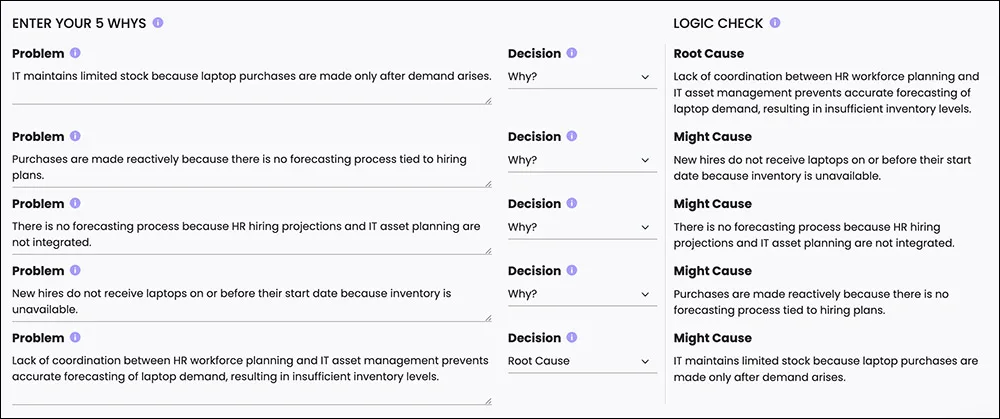Click problem field about IT maintaining limited stock
The width and height of the screenshot is (1000, 419).
coord(252,85)
